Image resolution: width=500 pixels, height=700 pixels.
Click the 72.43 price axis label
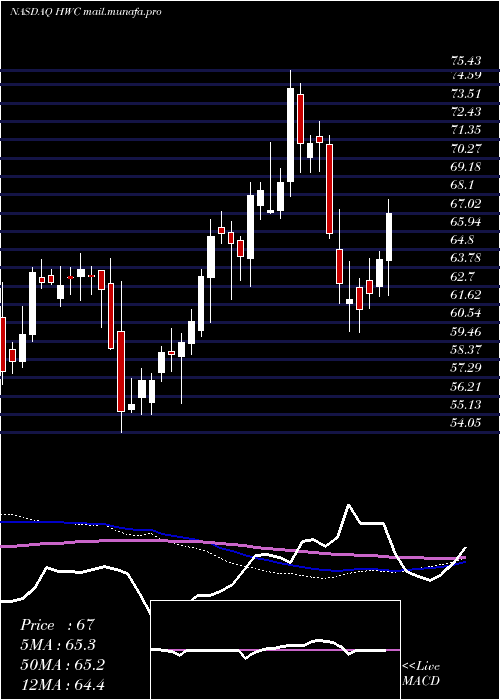465,112
